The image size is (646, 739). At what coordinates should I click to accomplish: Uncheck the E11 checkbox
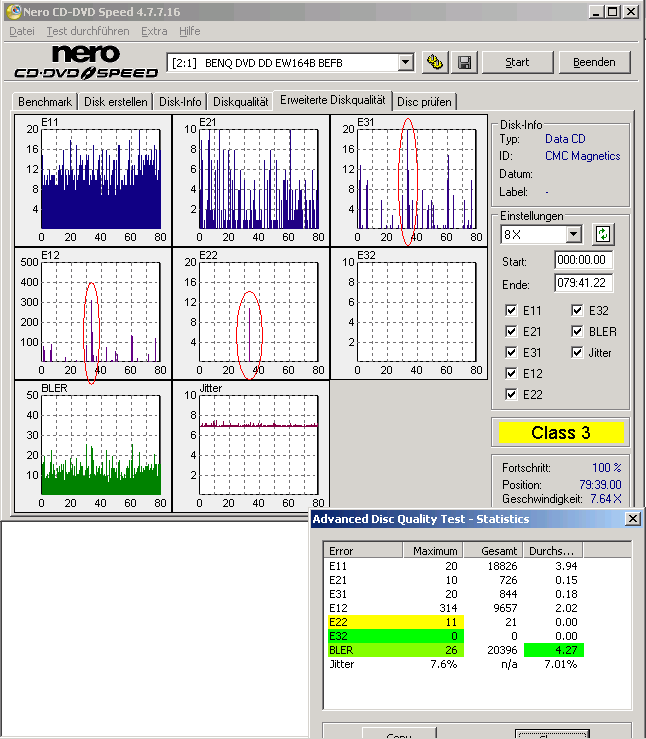[513, 311]
